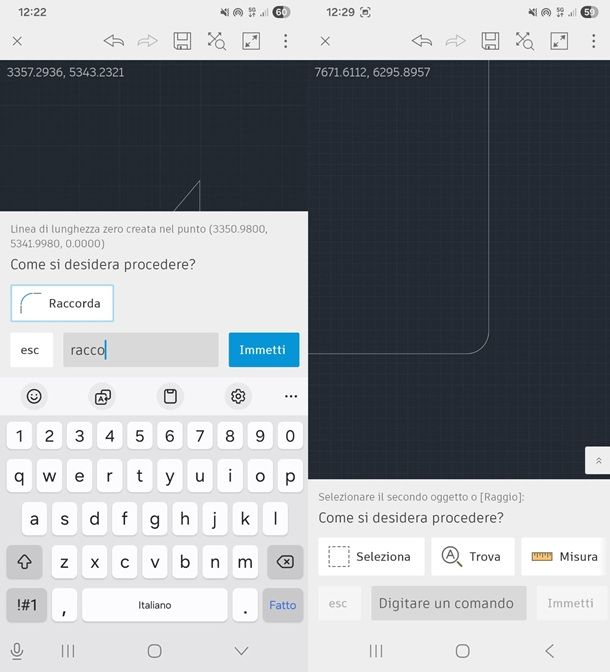Switch to symbols with the !#1 key

pos(27,605)
